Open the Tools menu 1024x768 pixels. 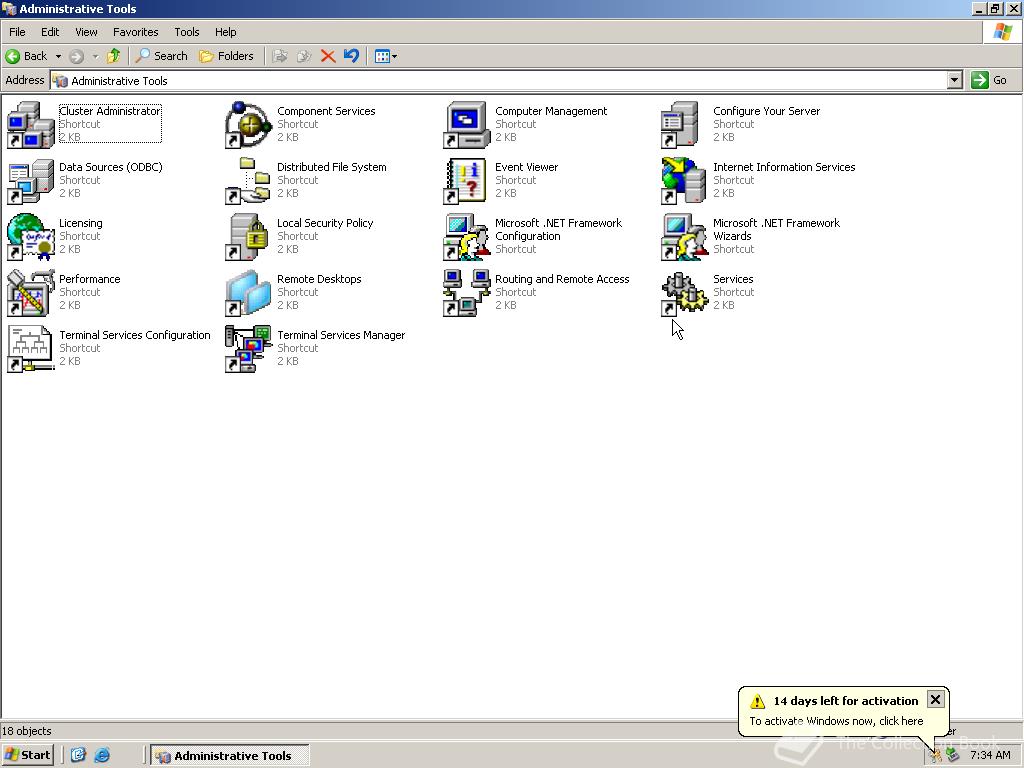click(187, 32)
